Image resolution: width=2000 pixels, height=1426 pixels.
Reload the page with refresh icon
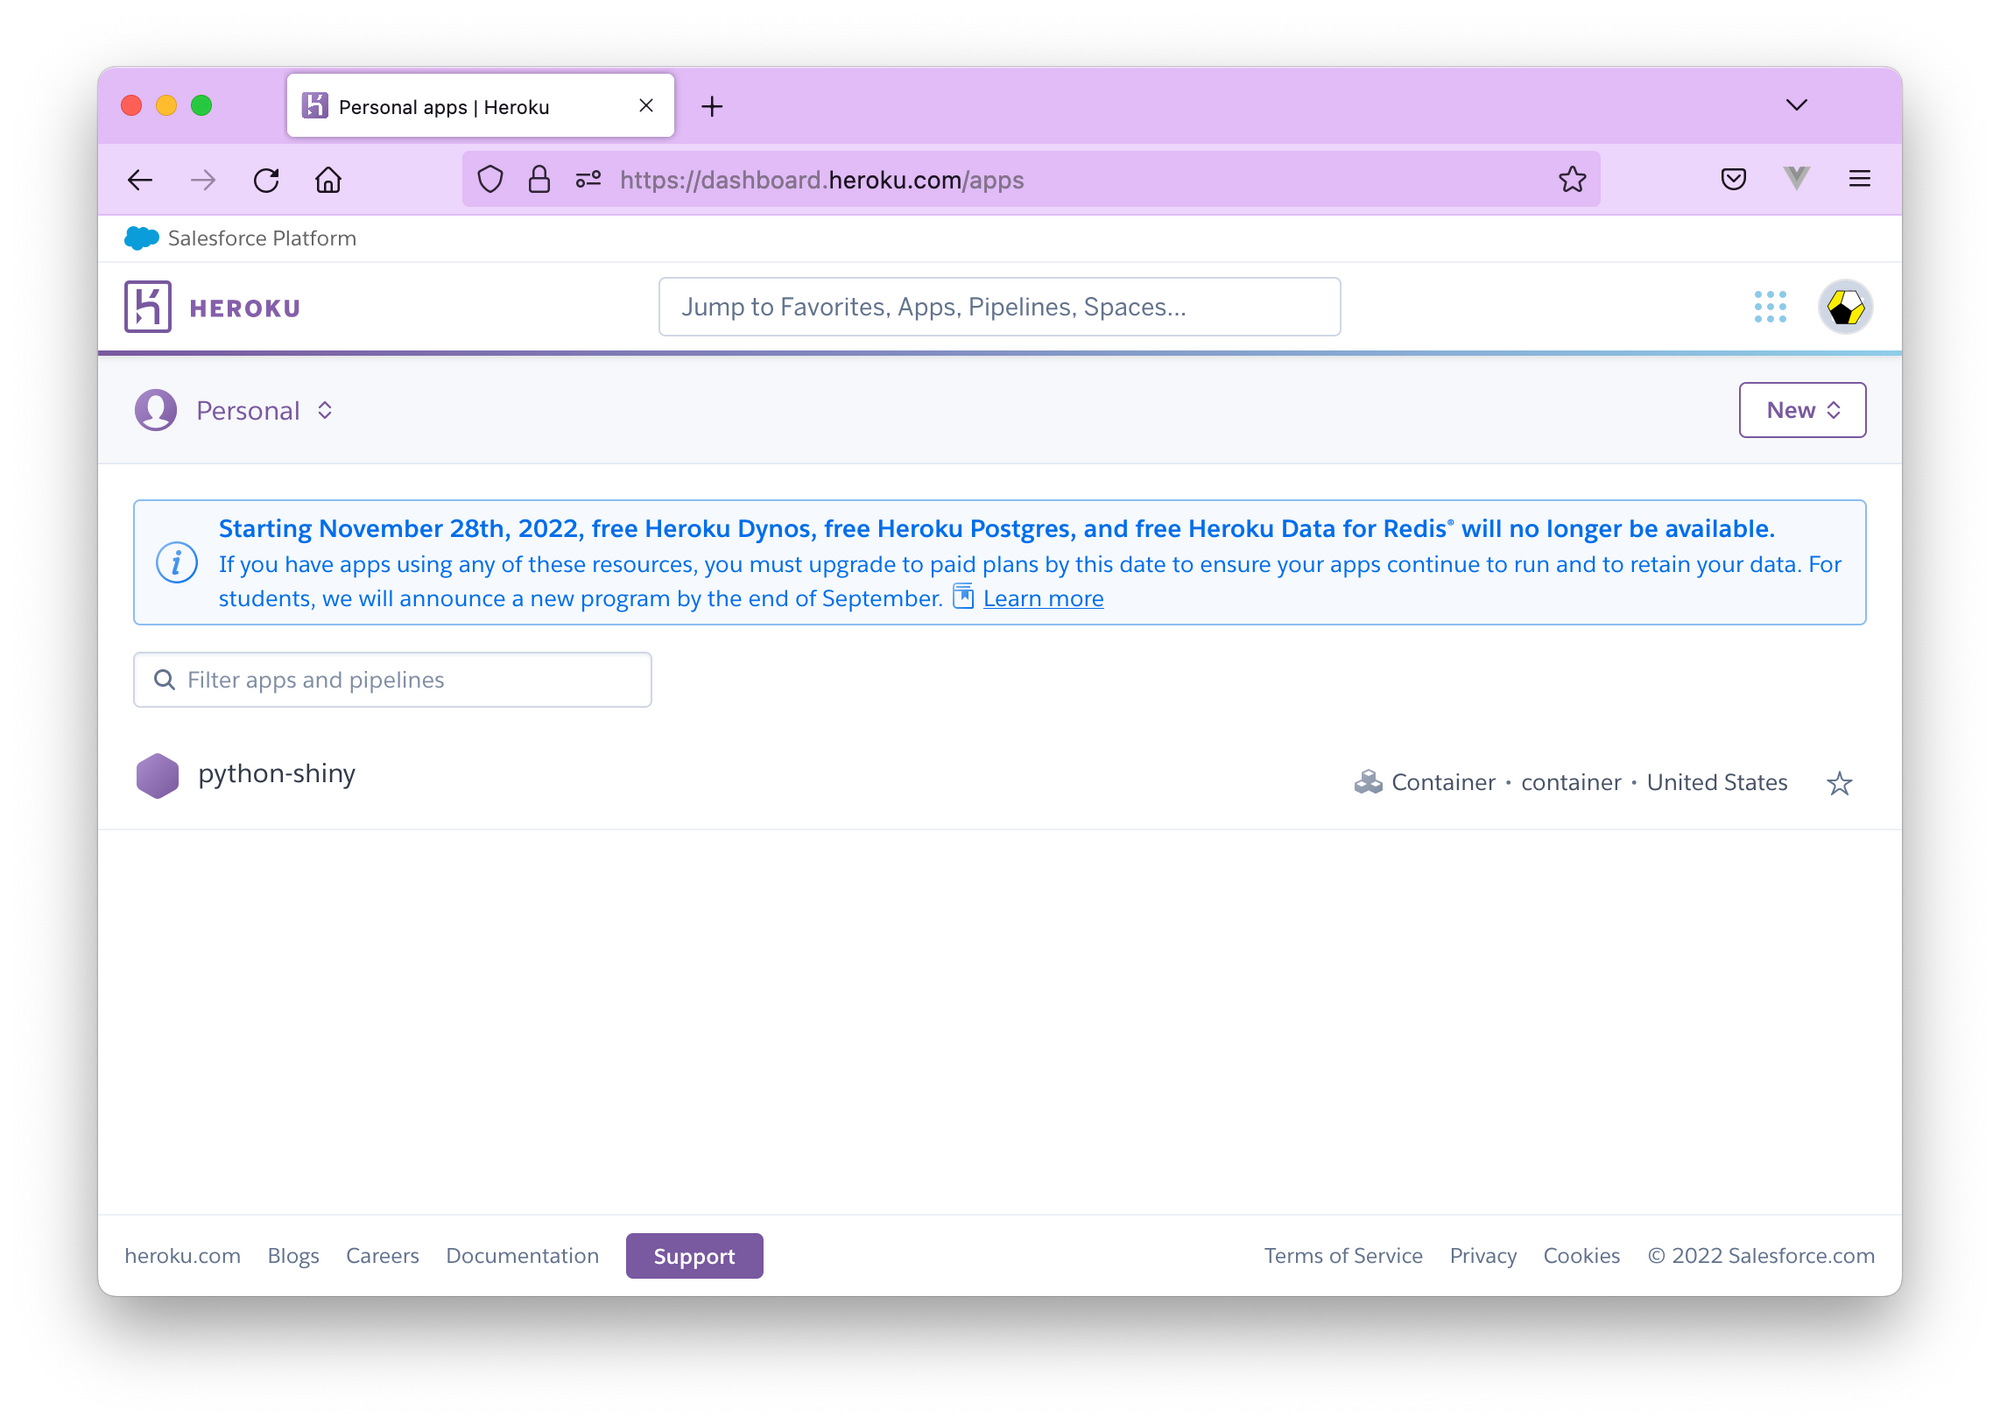266,180
